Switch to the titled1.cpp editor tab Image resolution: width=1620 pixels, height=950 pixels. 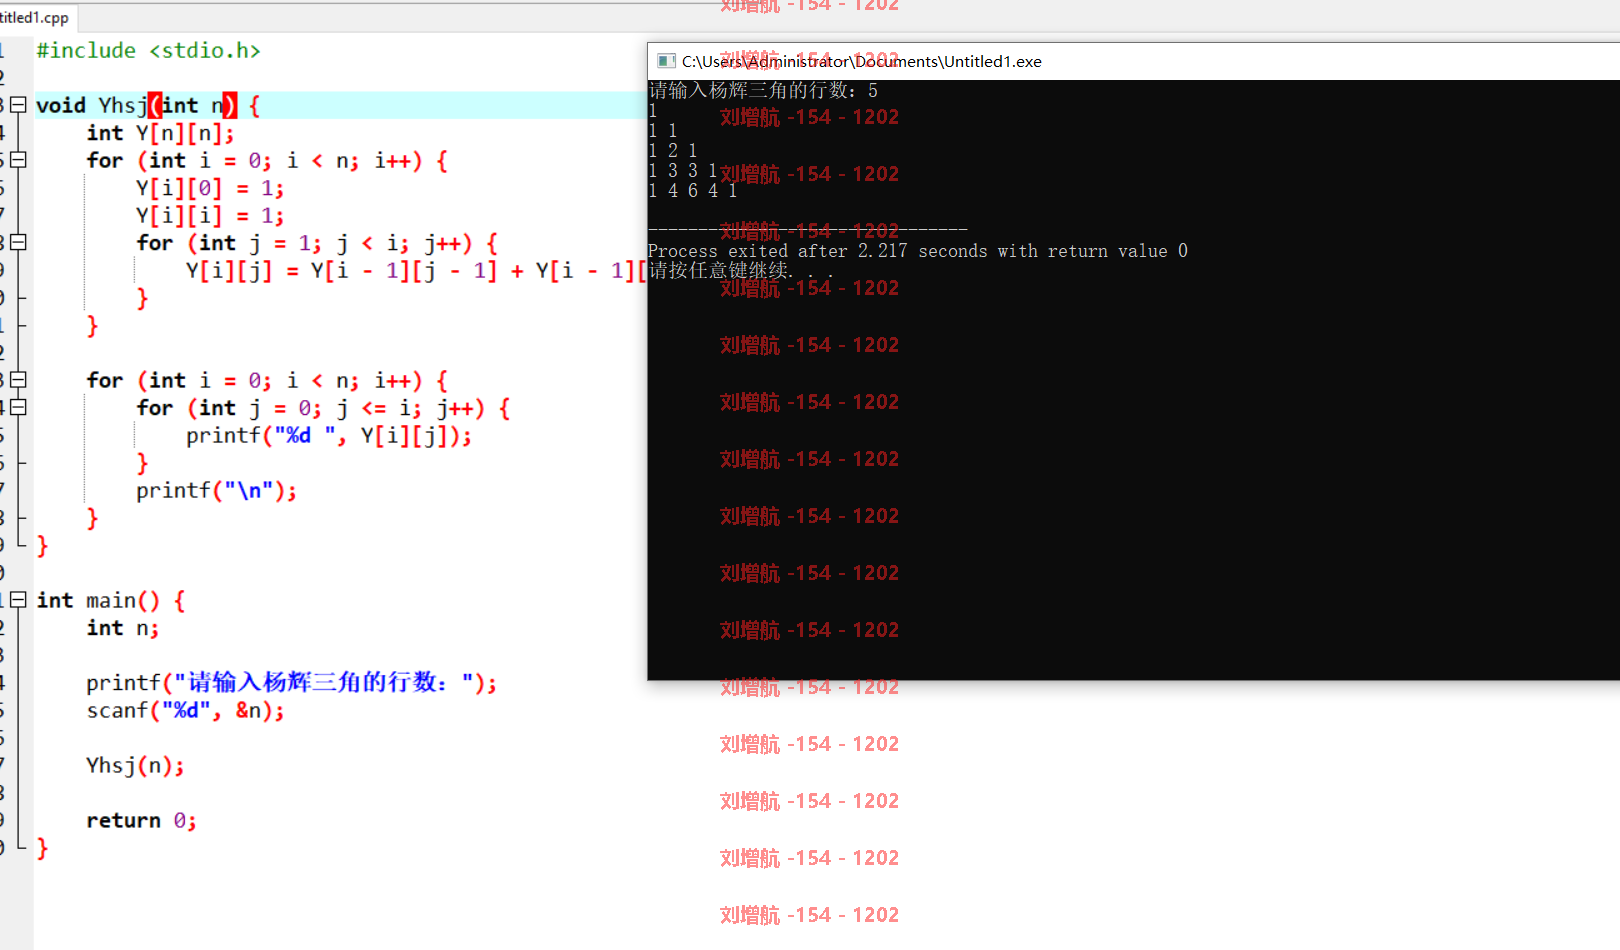pyautogui.click(x=36, y=17)
